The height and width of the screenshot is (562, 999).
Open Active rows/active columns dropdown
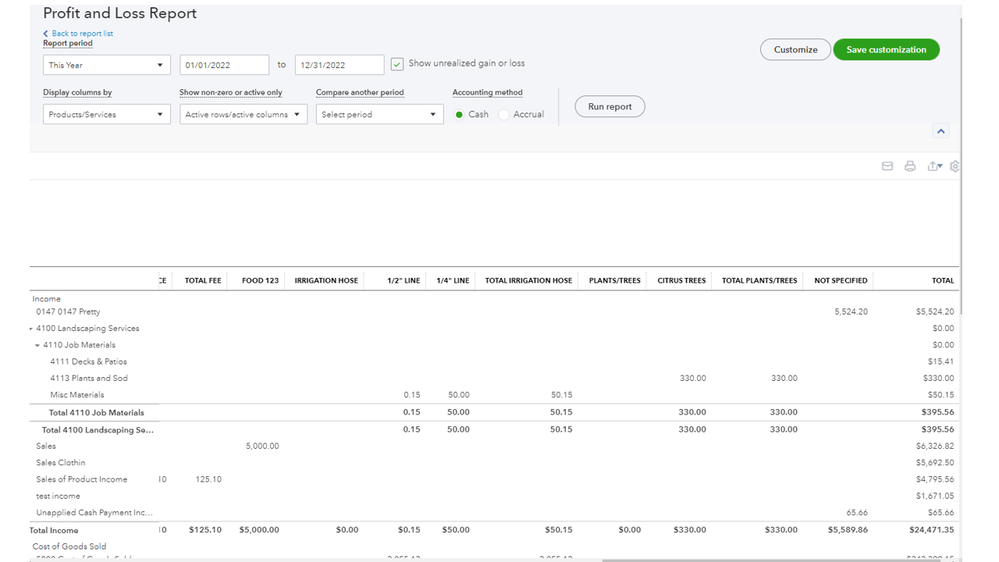pyautogui.click(x=243, y=115)
